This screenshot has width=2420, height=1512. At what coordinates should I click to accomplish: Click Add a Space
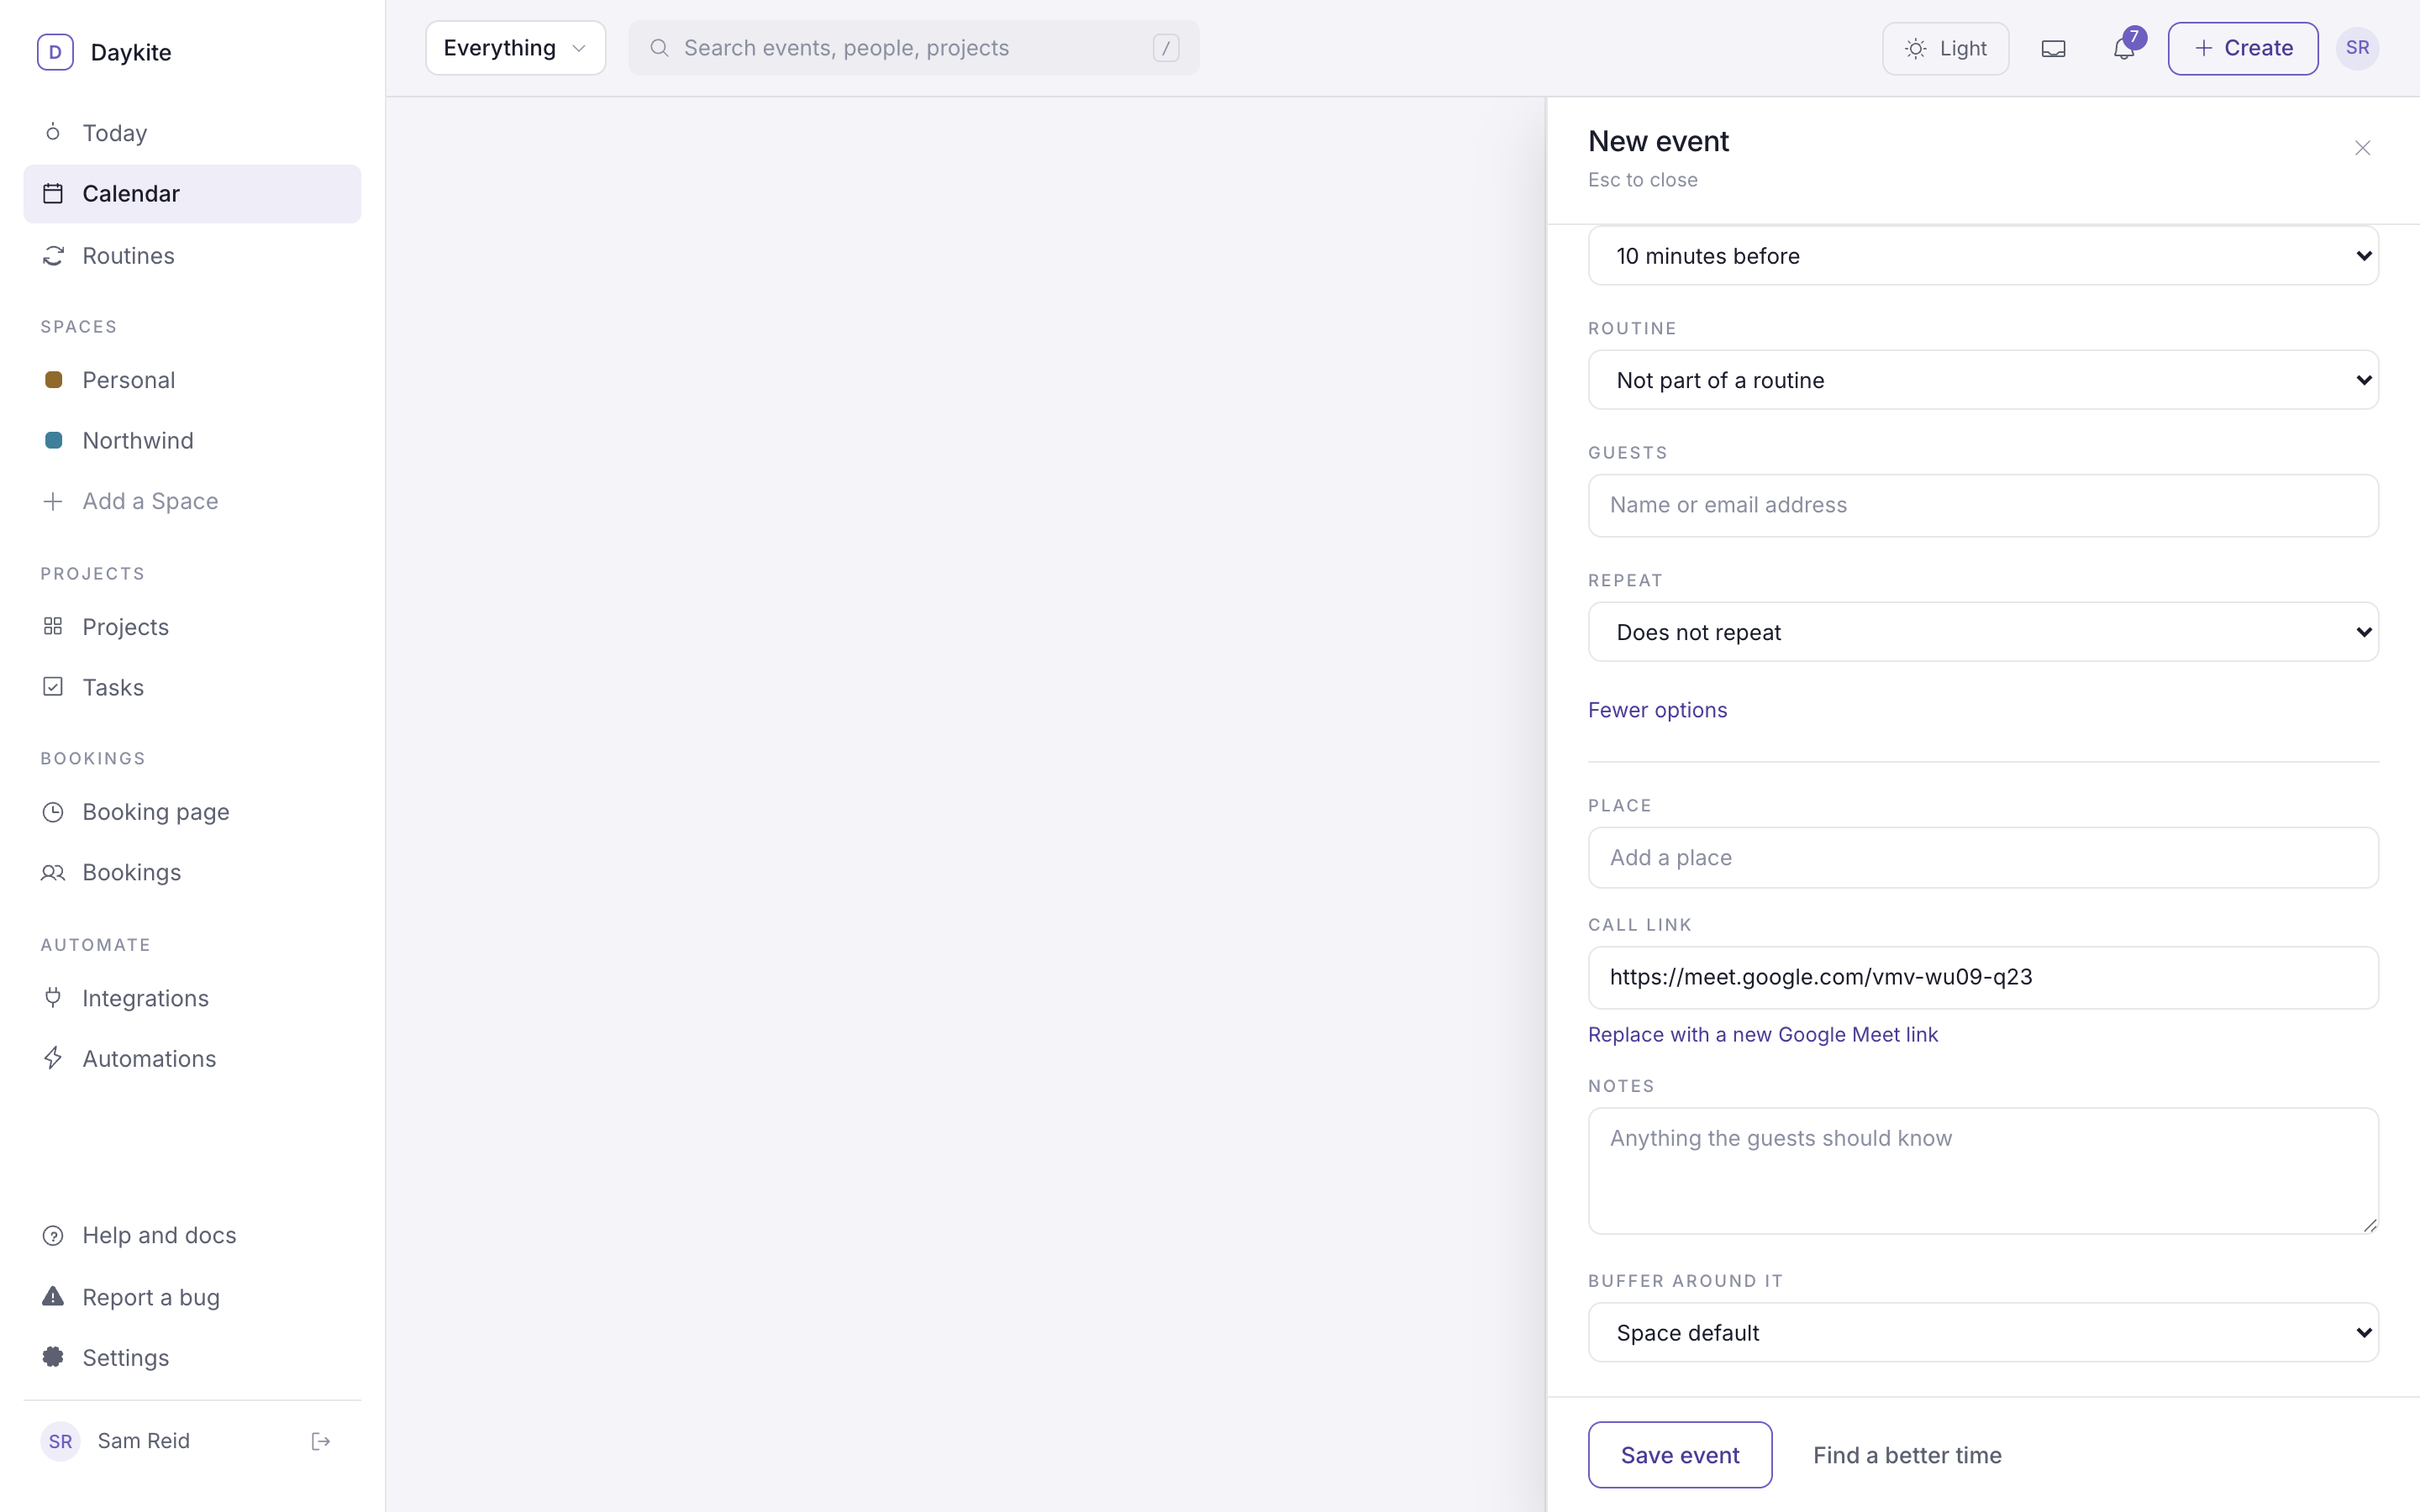[x=192, y=501]
